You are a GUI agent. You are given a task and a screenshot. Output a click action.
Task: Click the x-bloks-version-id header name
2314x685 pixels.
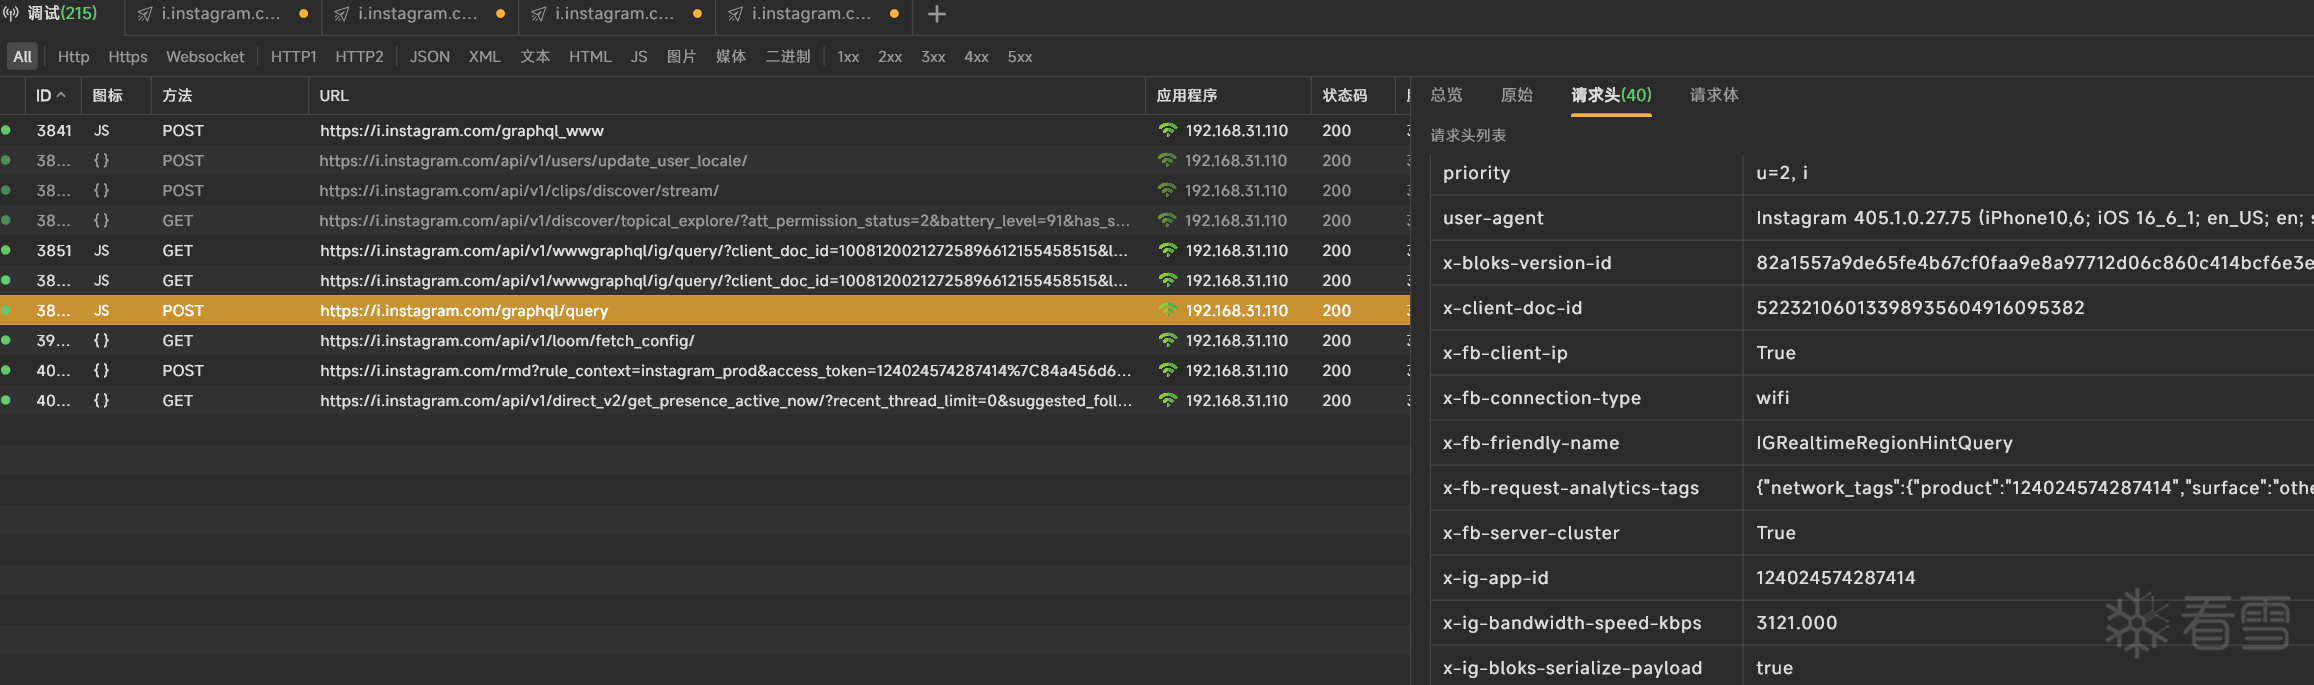coord(1527,263)
